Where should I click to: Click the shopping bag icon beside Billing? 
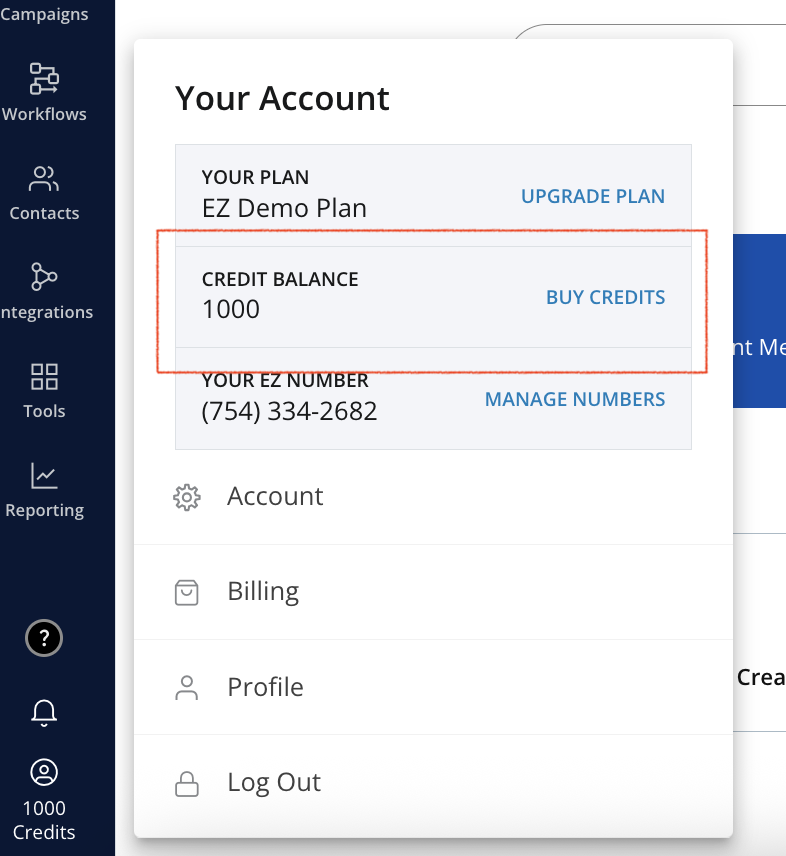(187, 592)
